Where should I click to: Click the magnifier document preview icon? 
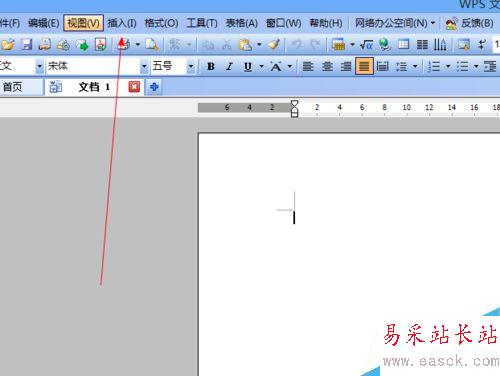[x=152, y=44]
